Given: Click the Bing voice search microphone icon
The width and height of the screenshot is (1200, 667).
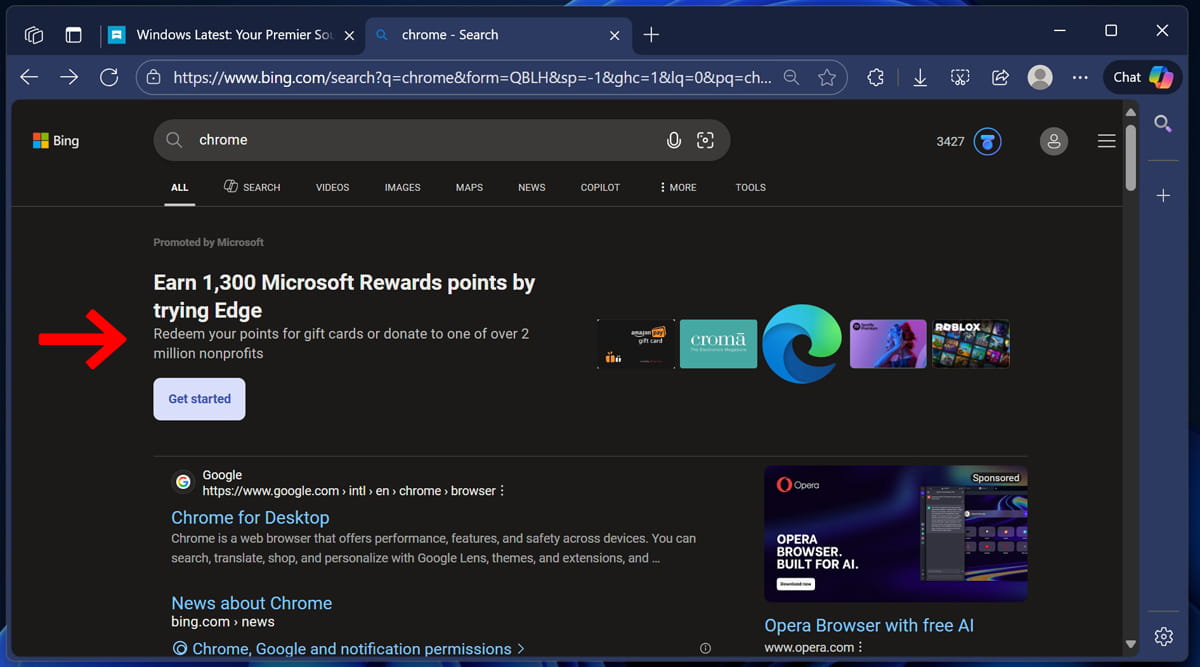Looking at the screenshot, I should click(674, 141).
